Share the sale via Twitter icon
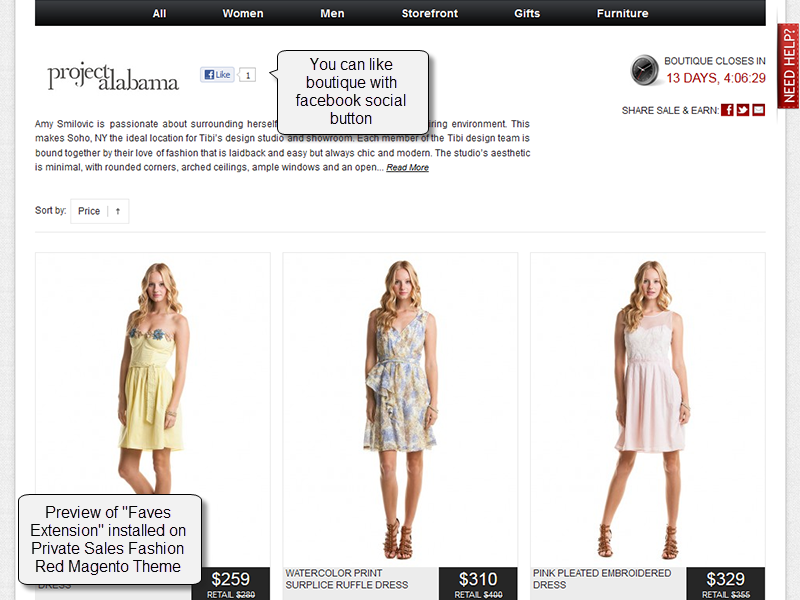The height and width of the screenshot is (600, 800). (x=743, y=110)
